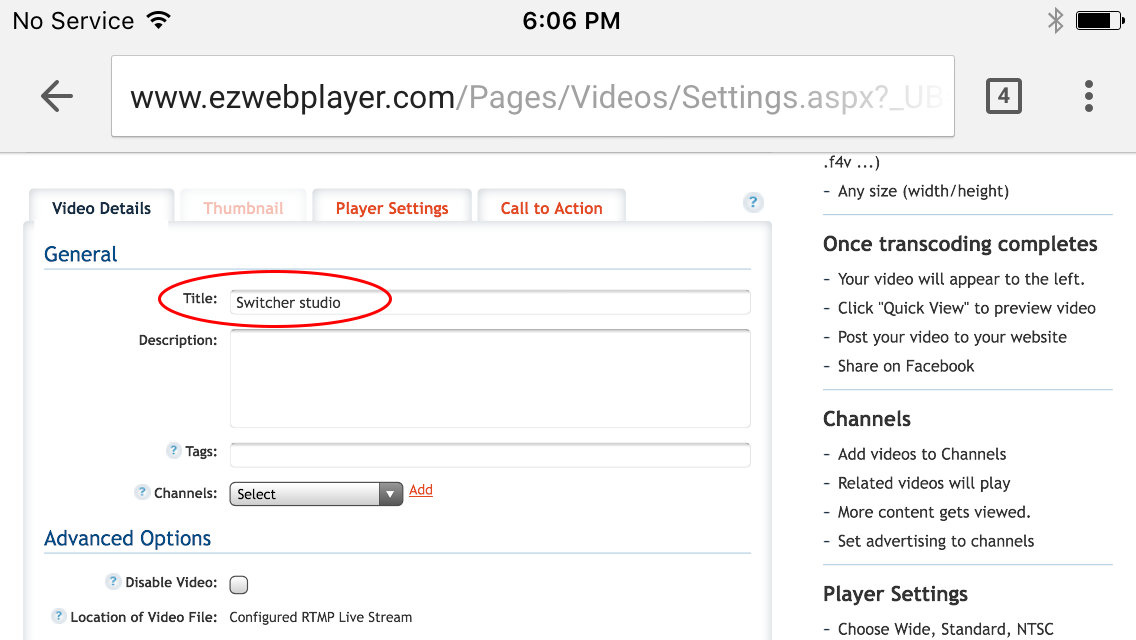Select the Video Details tab
The width and height of the screenshot is (1136, 640).
click(101, 208)
